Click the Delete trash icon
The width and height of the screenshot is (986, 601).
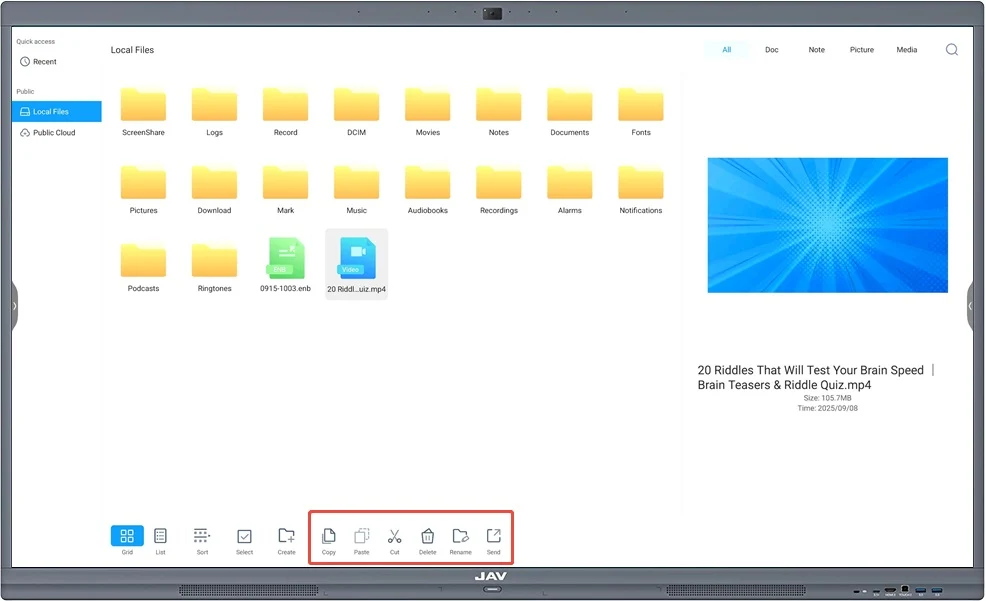coord(427,535)
